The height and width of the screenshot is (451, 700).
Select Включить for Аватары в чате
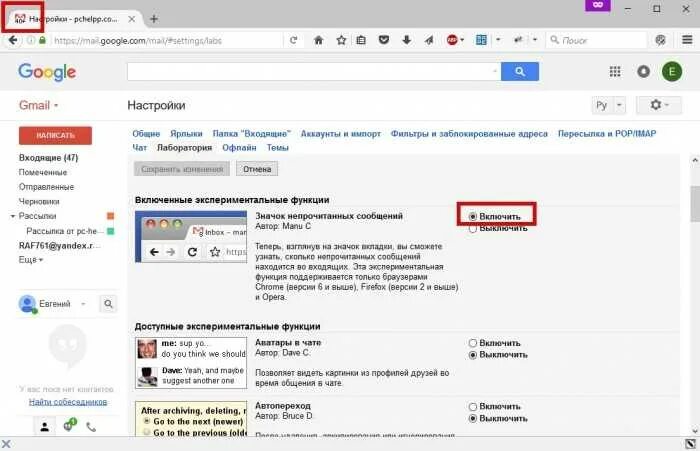pyautogui.click(x=473, y=343)
